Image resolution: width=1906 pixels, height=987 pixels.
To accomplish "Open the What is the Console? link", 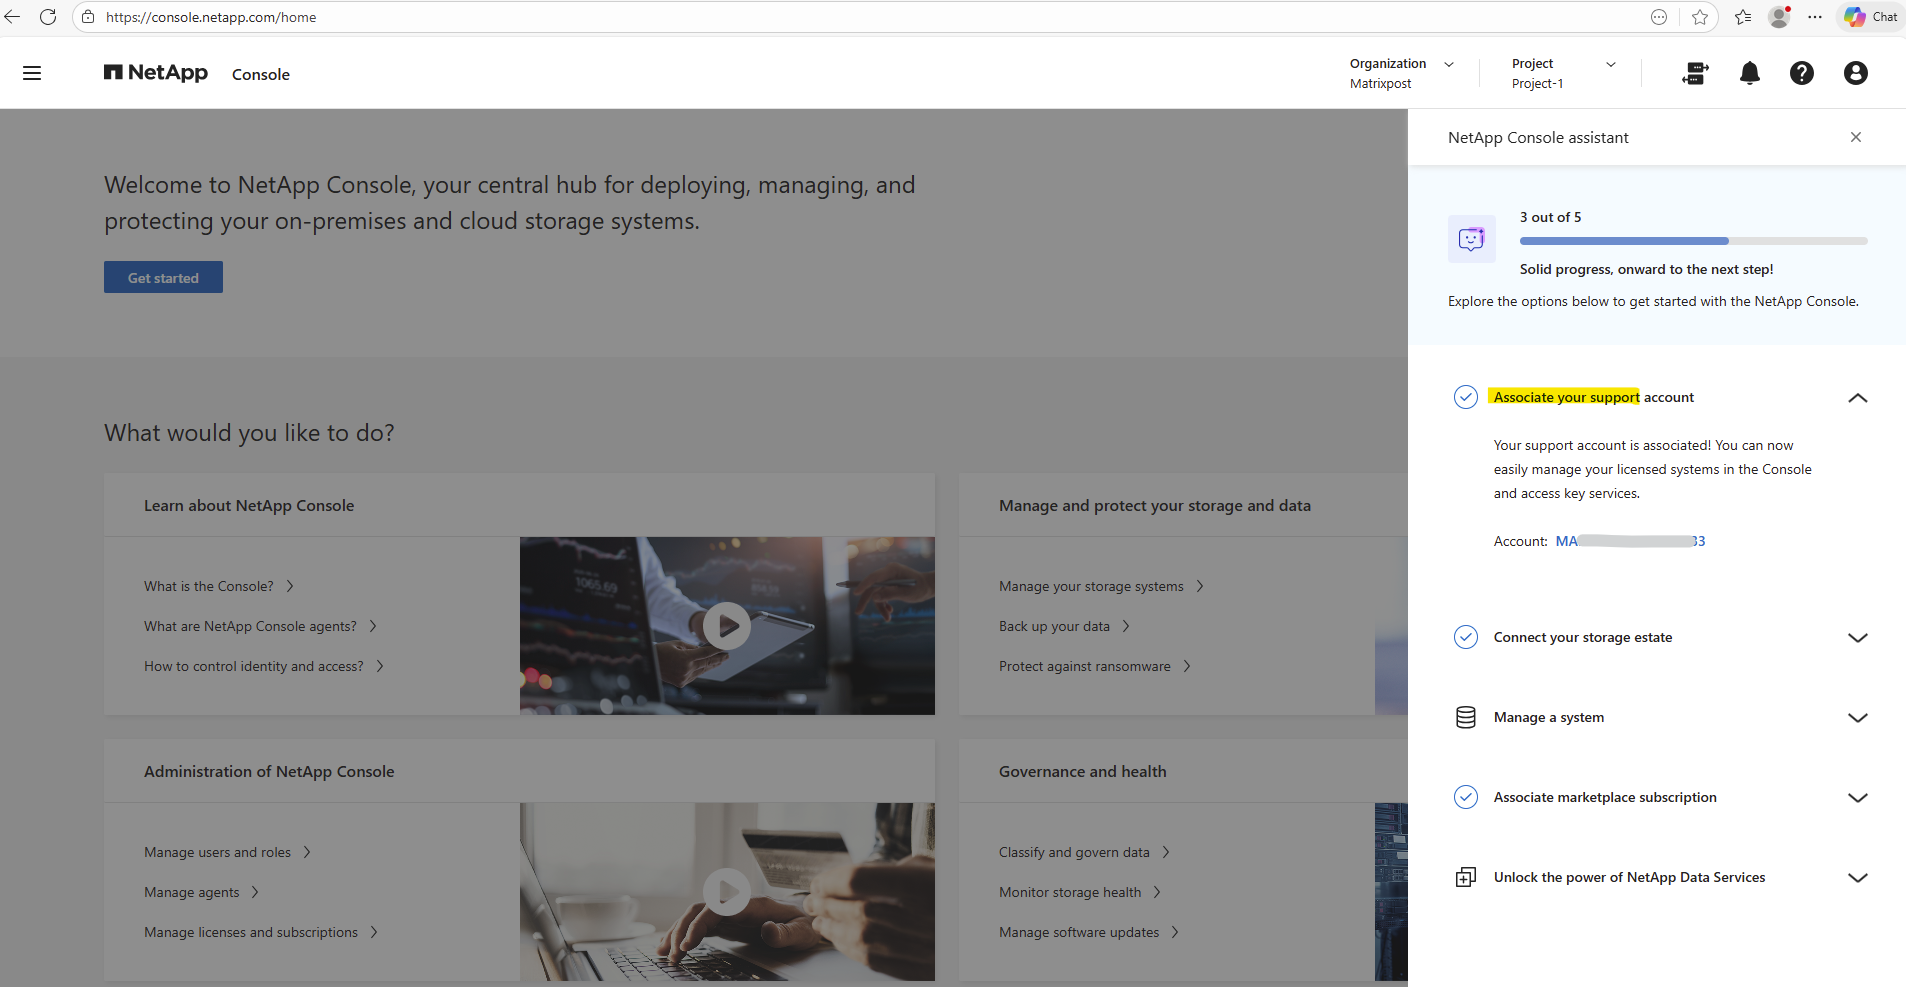I will pos(219,586).
